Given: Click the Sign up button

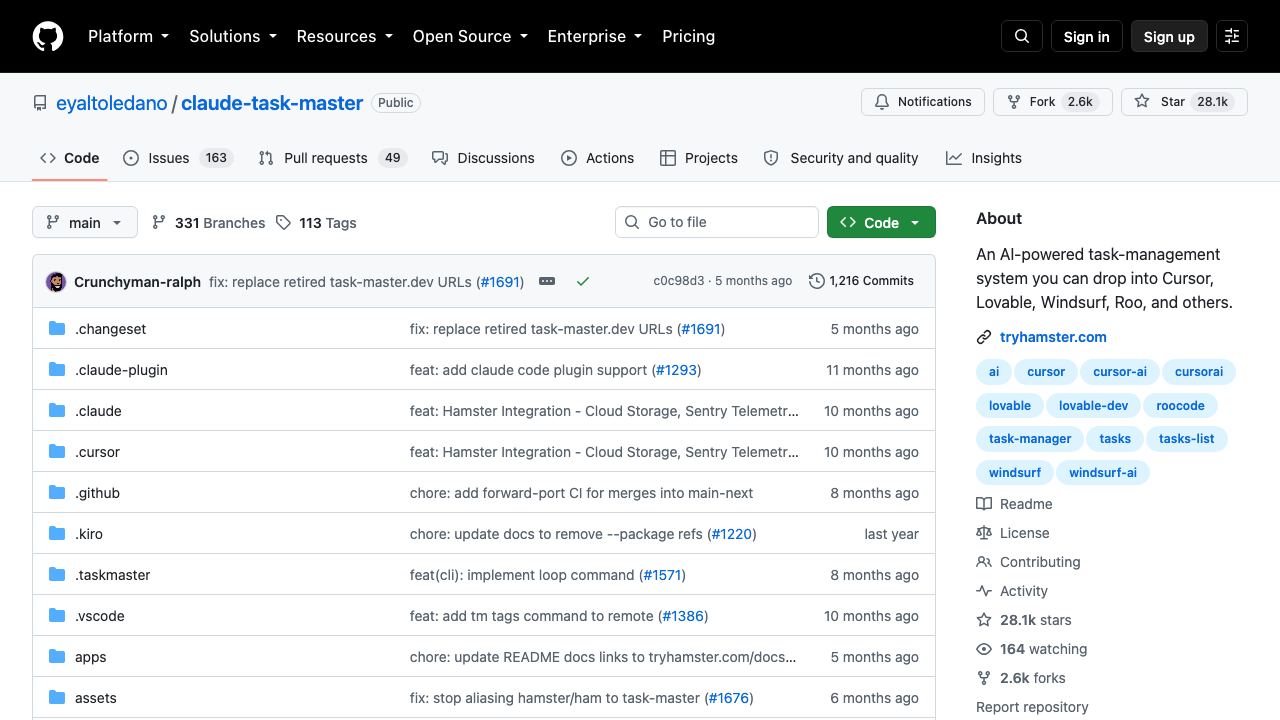Looking at the screenshot, I should 1169,36.
